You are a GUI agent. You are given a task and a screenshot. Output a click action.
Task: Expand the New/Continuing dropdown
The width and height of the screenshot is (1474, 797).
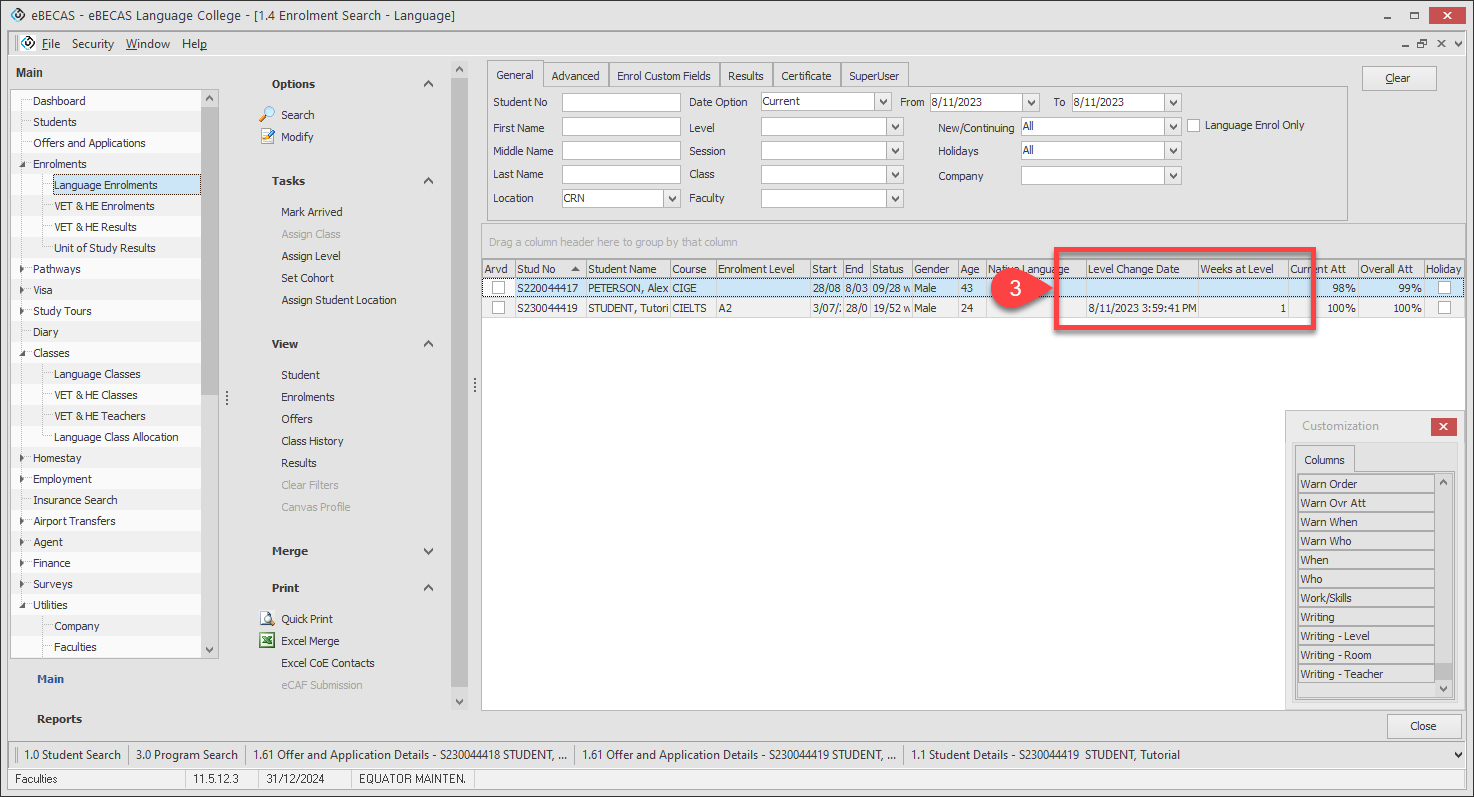point(1173,127)
